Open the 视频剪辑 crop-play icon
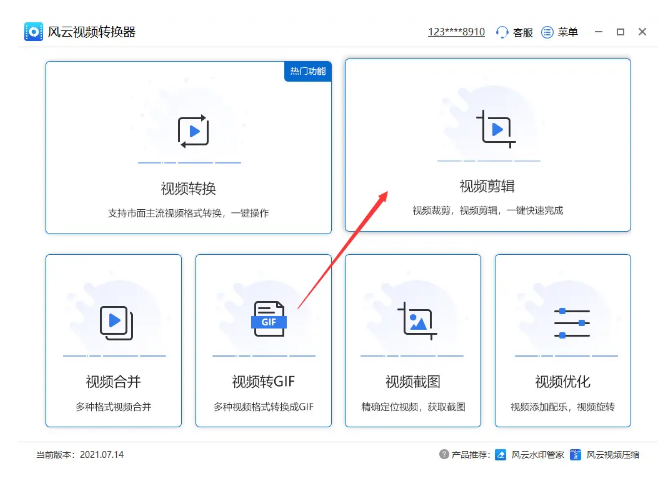Image resolution: width=658 pixels, height=483 pixels. (x=496, y=129)
